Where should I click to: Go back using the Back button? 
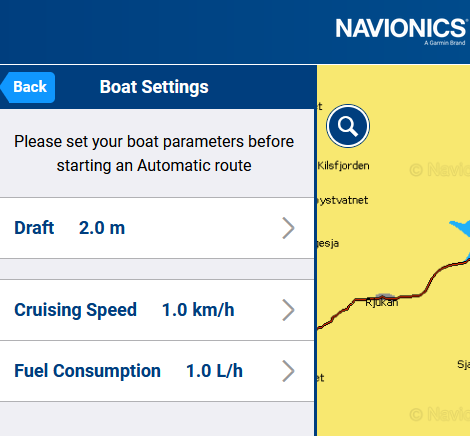tap(28, 87)
